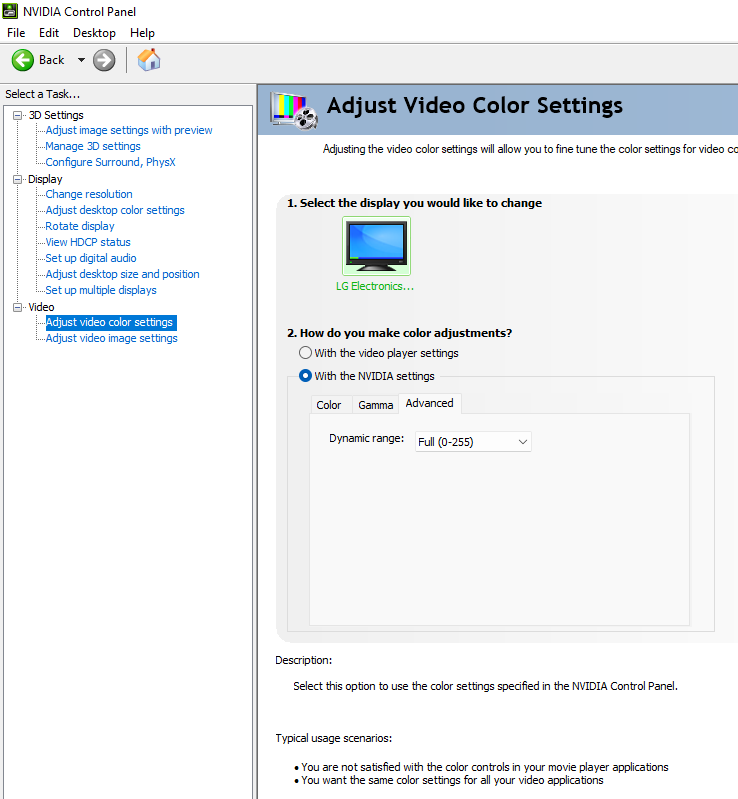Switch to the Advanced tab
Viewport: 738px width, 799px height.
(x=430, y=403)
